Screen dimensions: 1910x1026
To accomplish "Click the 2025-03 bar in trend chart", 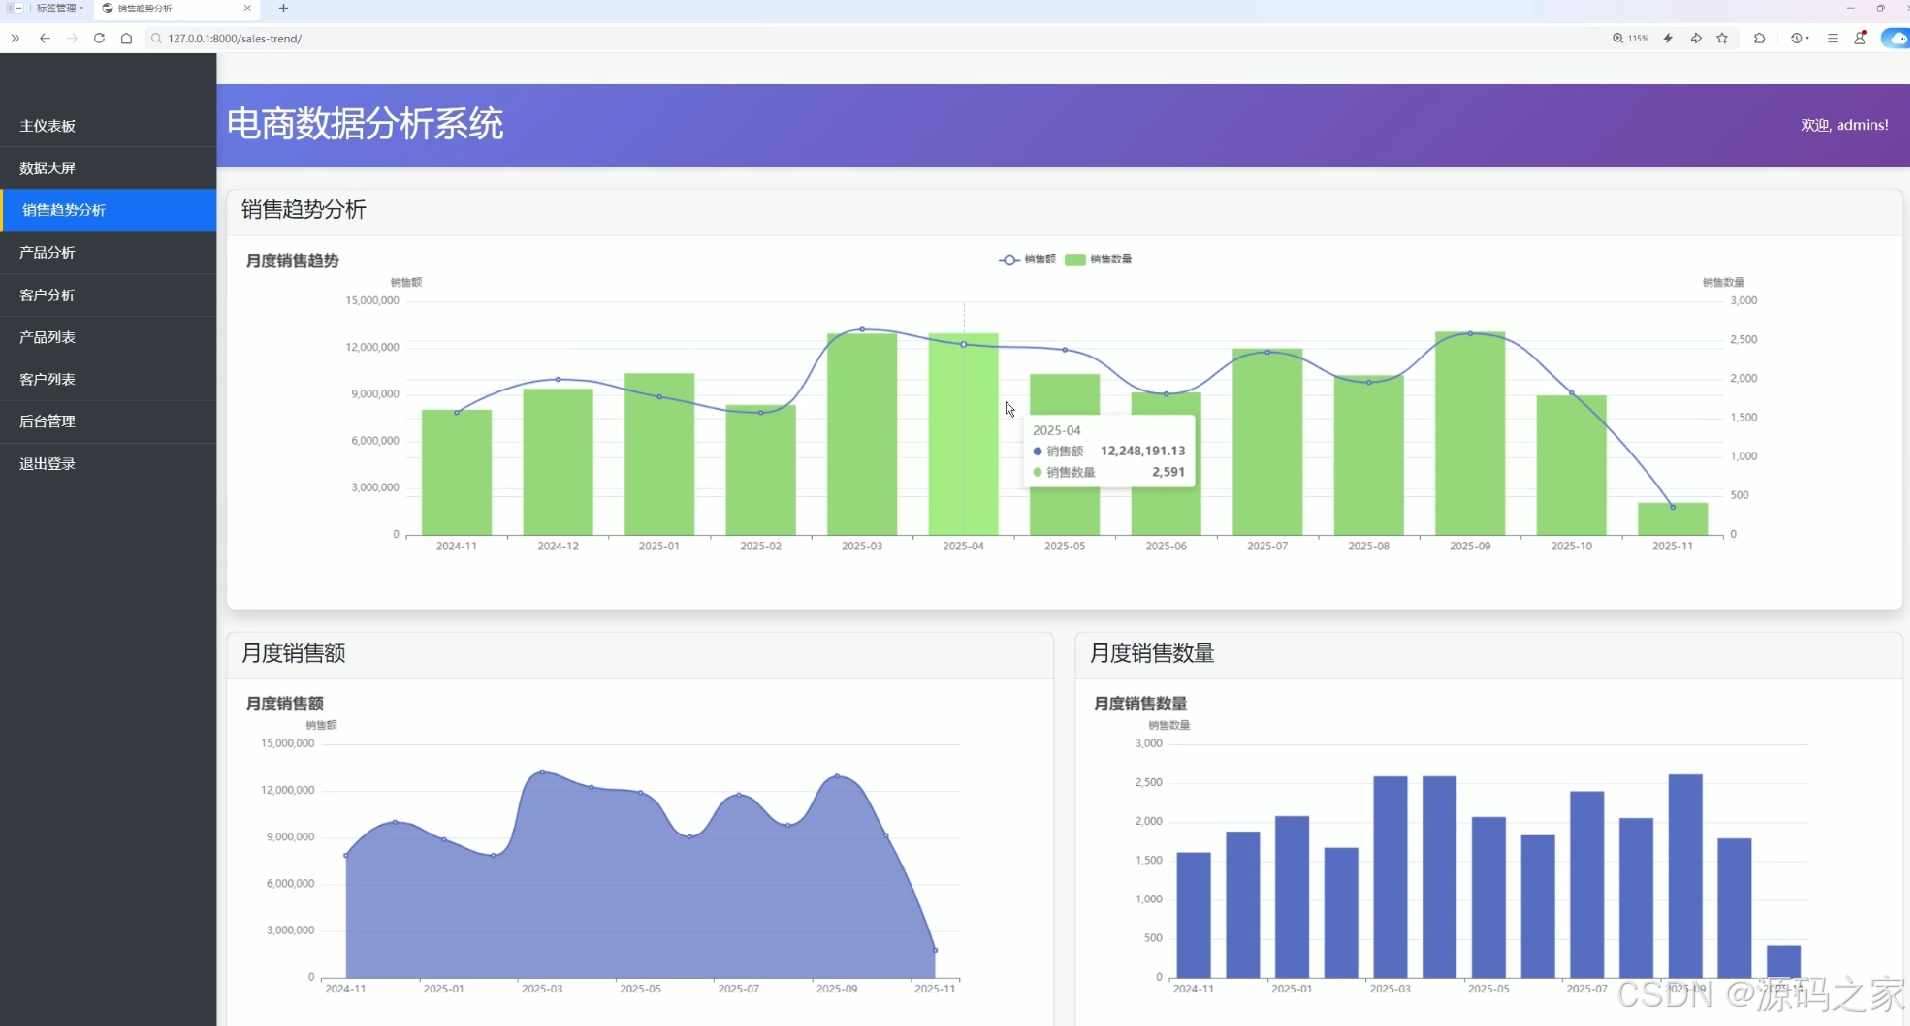I will (x=862, y=434).
